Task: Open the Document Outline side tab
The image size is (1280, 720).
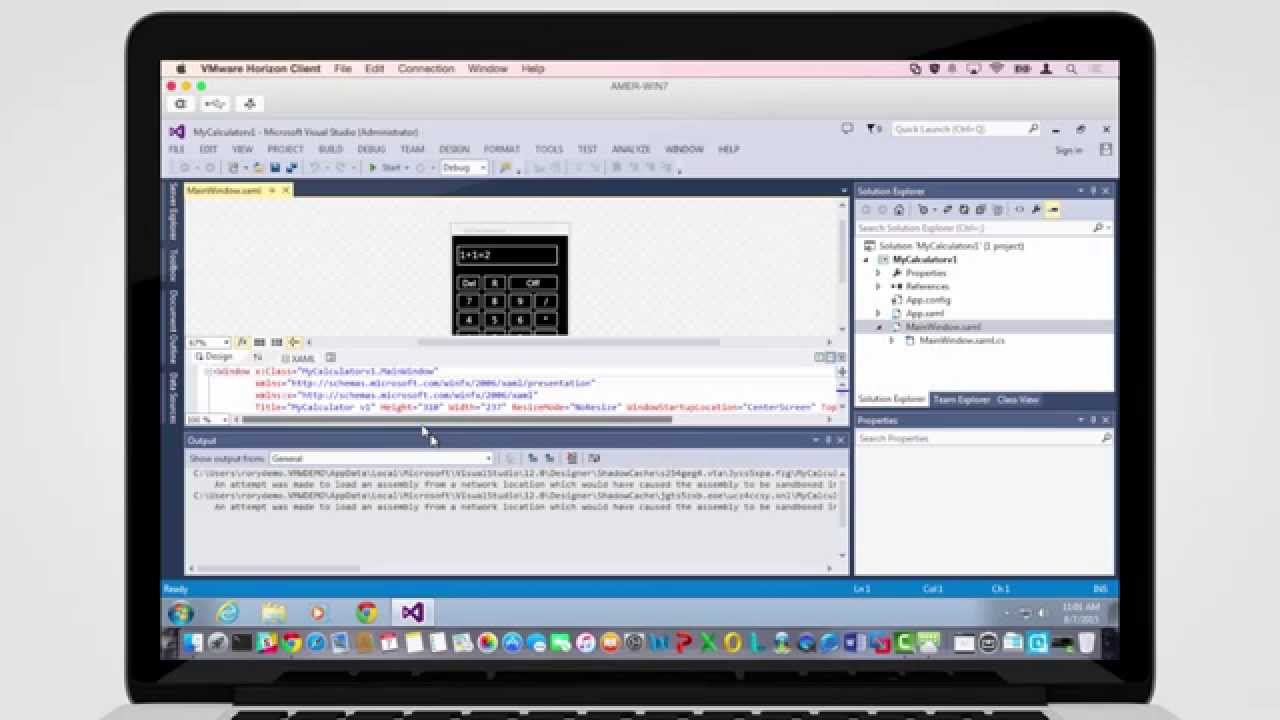Action: pyautogui.click(x=172, y=327)
